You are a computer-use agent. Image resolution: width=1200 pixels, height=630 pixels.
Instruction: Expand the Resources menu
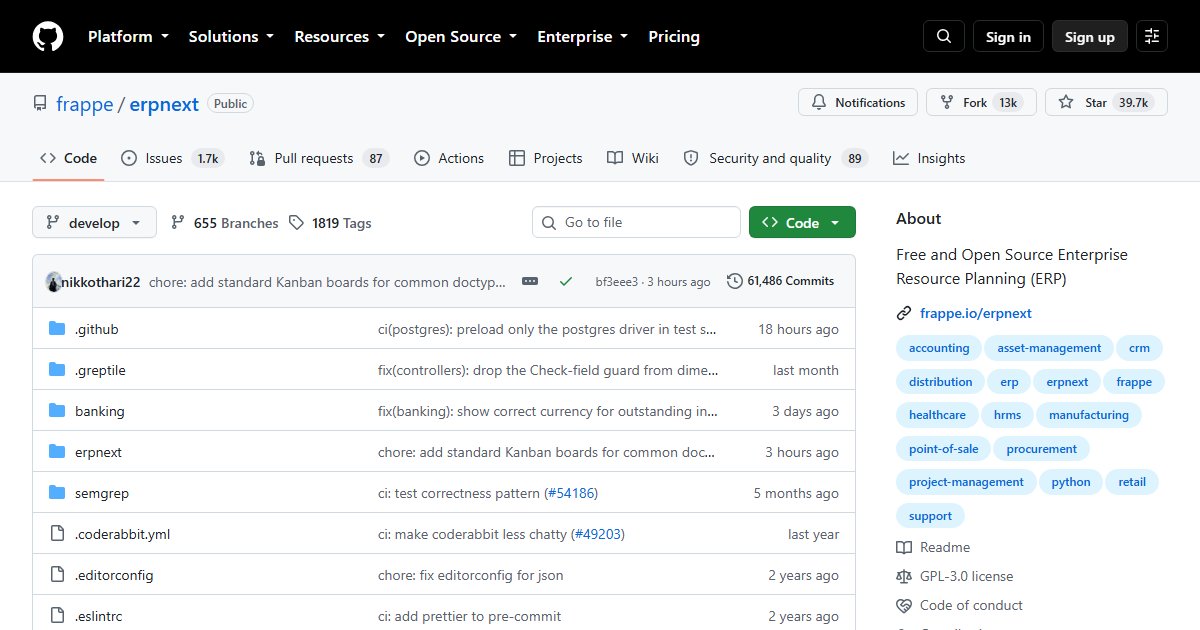339,37
